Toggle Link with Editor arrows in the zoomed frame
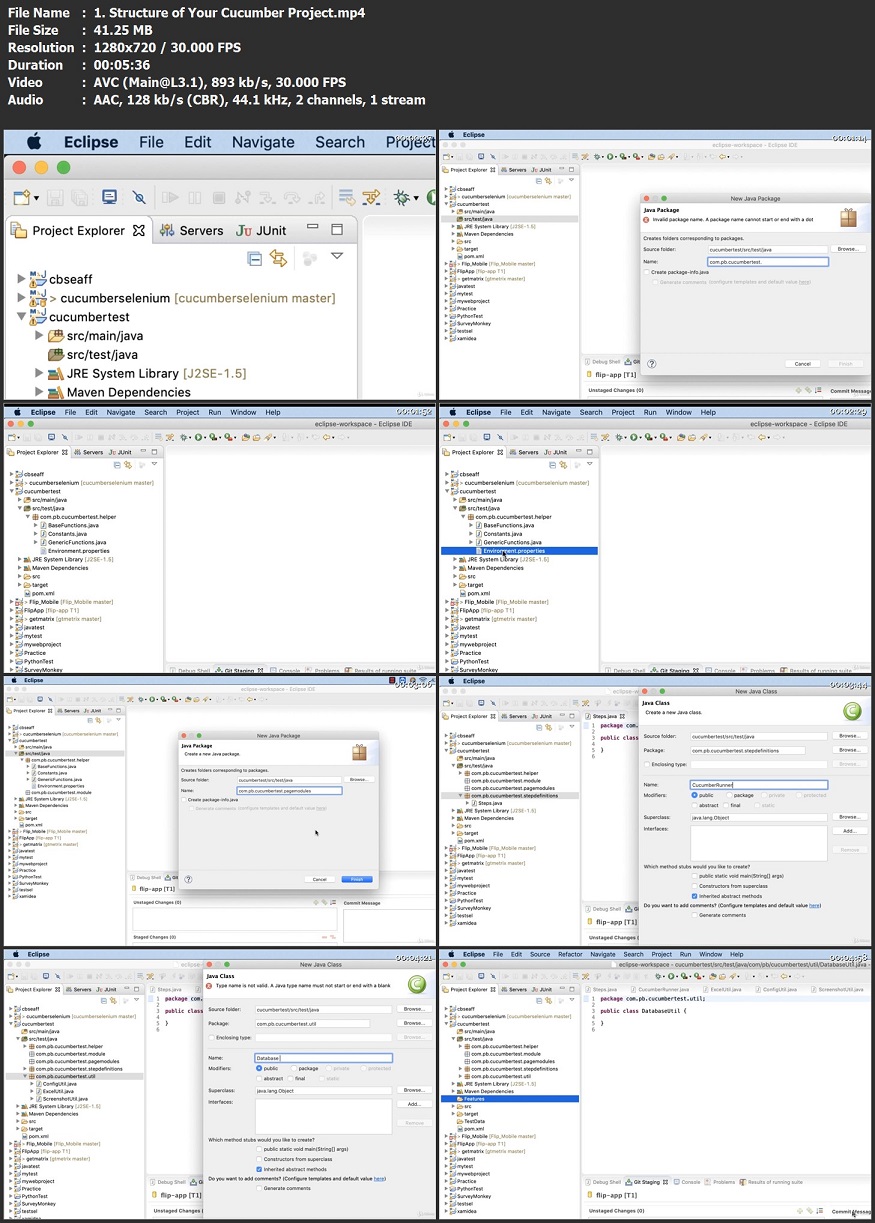Viewport: 875px width, 1223px height. point(278,259)
